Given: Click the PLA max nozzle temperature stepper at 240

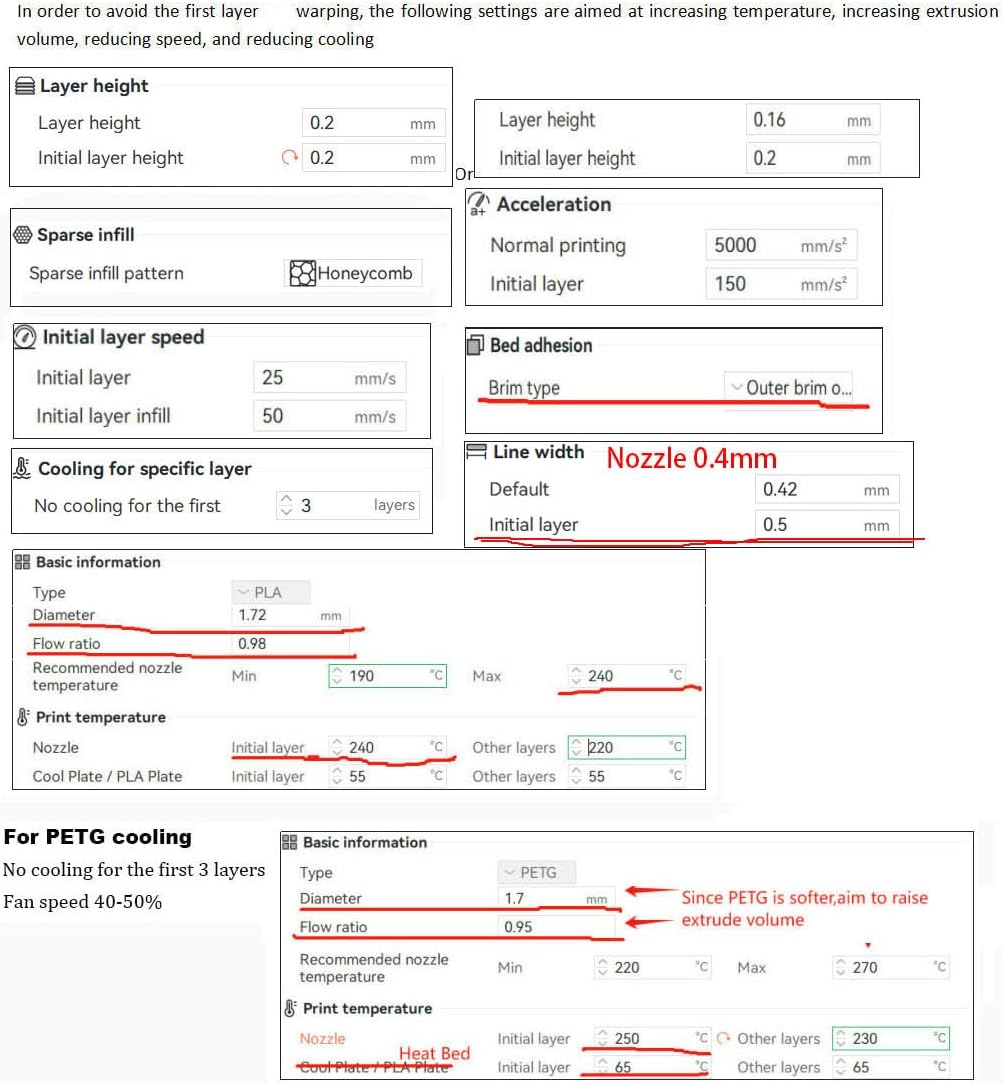Looking at the screenshot, I should pyautogui.click(x=576, y=676).
